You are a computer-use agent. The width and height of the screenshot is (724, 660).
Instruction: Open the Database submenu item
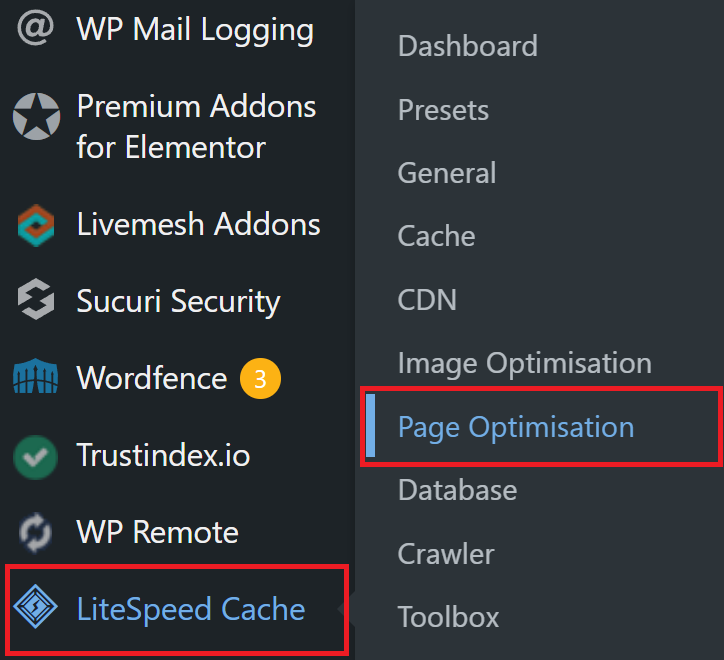pyautogui.click(x=457, y=490)
